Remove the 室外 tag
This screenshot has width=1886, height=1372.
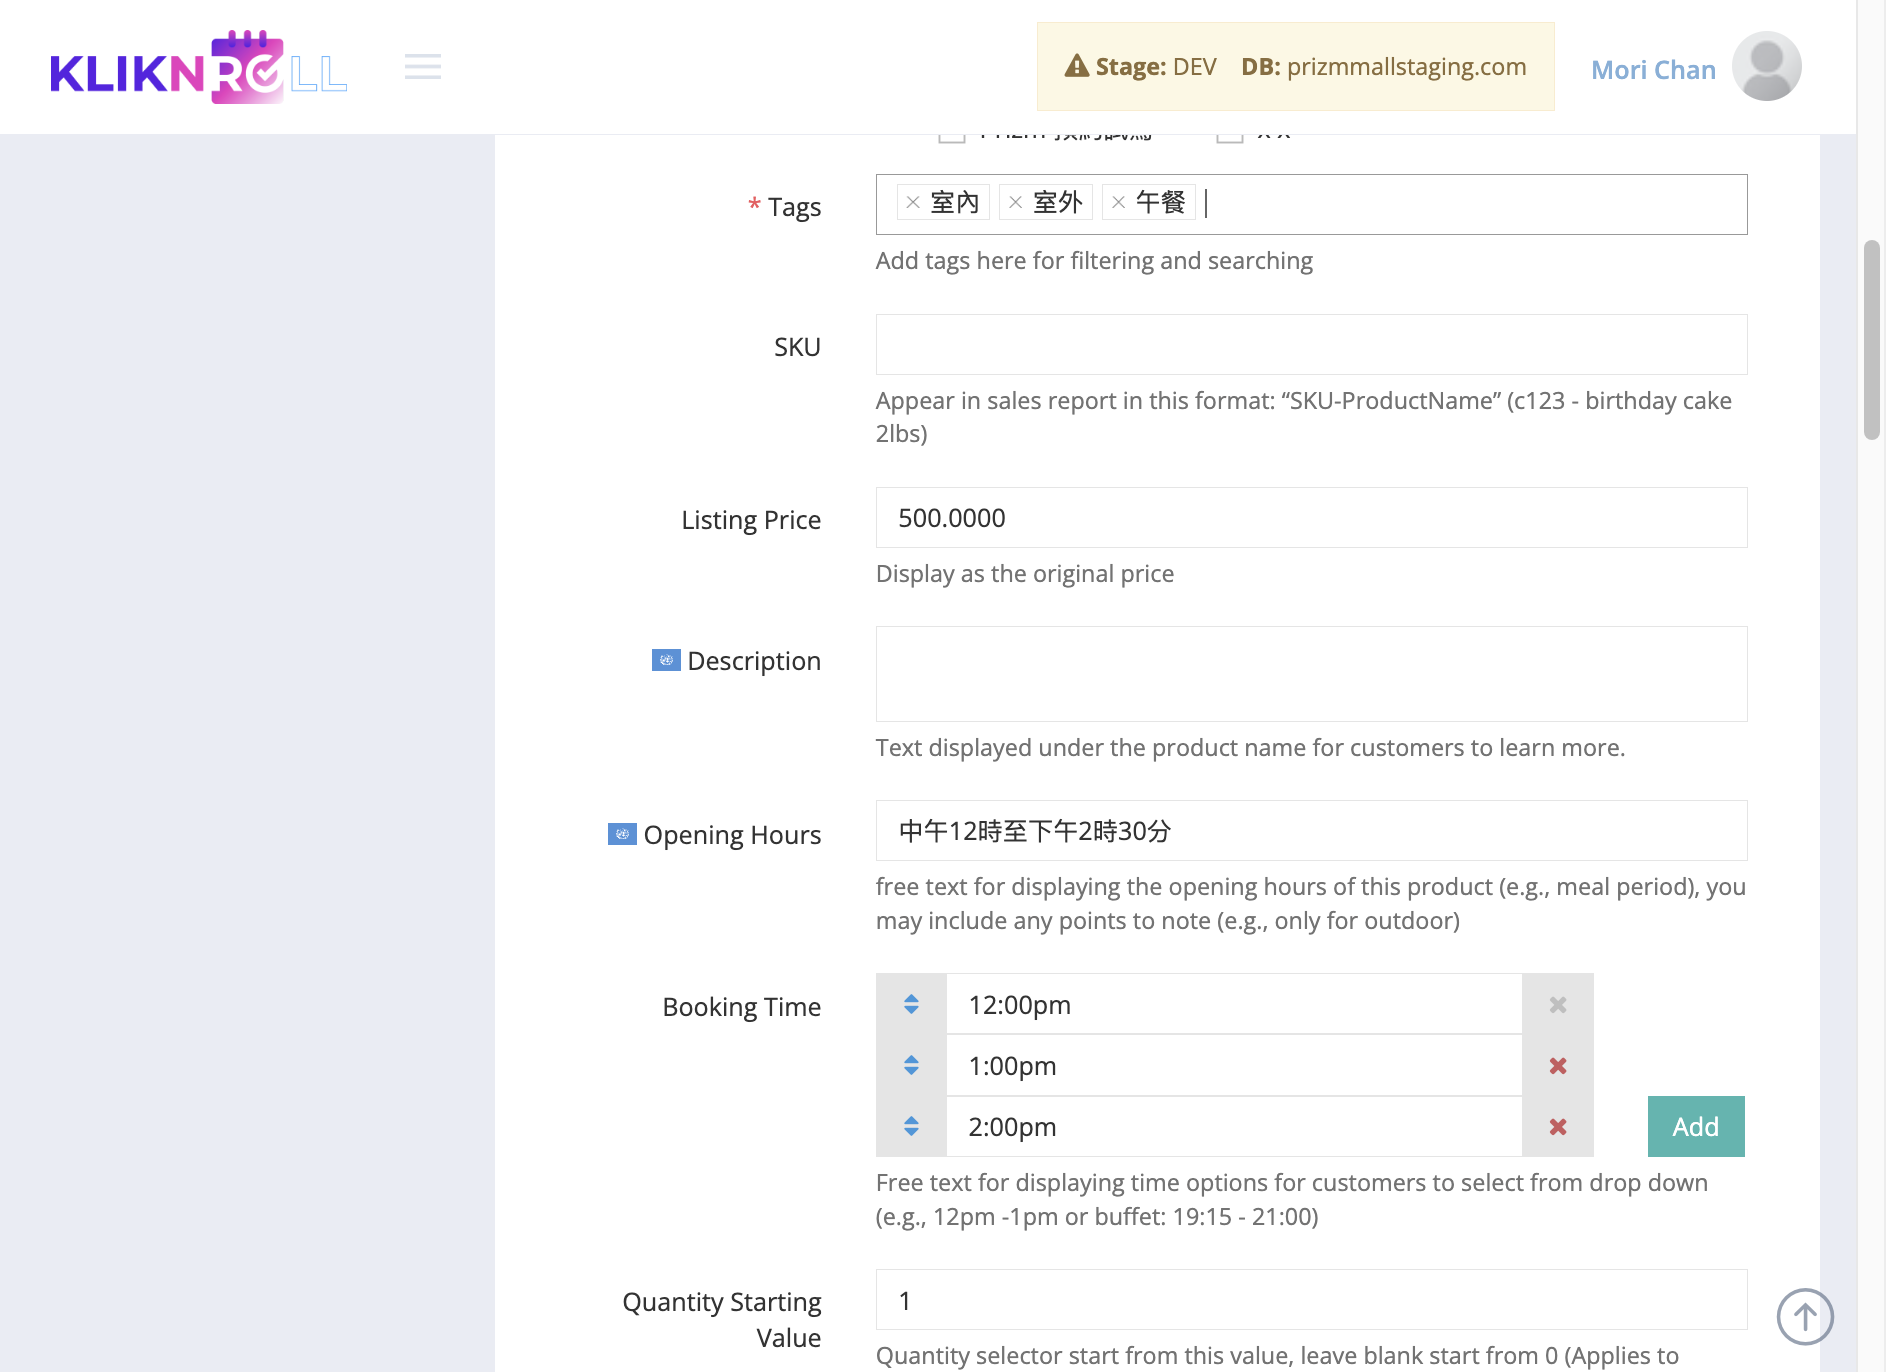click(1015, 203)
